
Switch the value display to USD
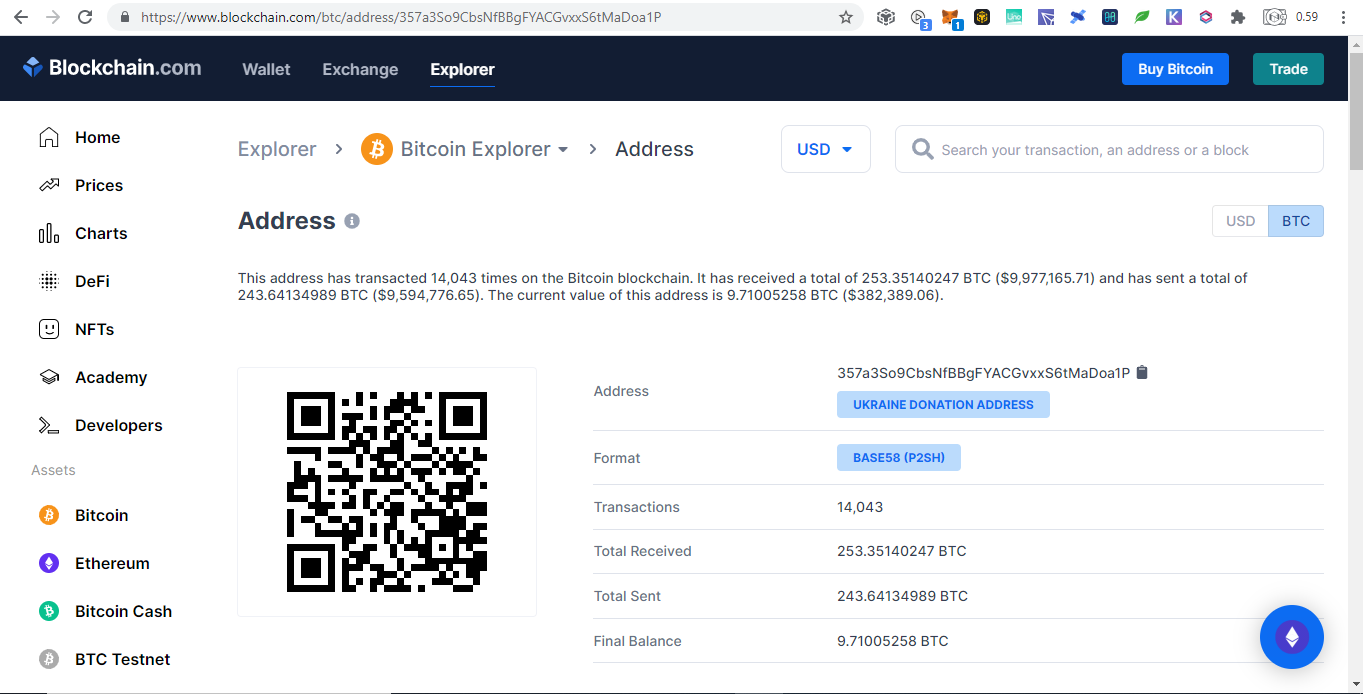coord(1240,221)
